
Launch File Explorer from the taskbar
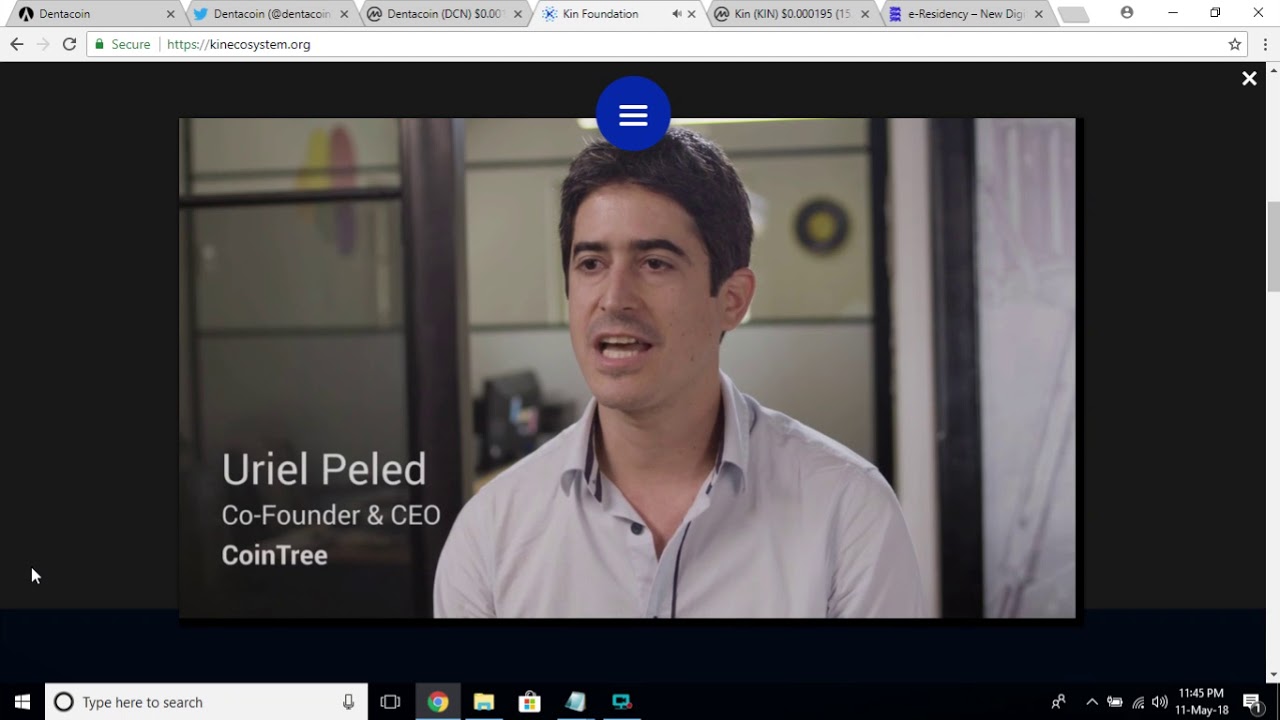pos(483,702)
